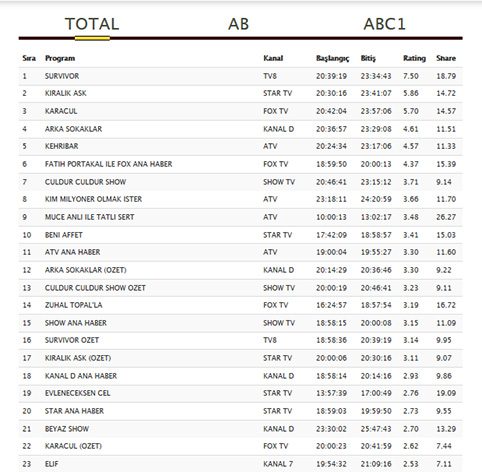Click the 2.53 rating of ELIF
This screenshot has height=472, width=482.
pyautogui.click(x=411, y=464)
